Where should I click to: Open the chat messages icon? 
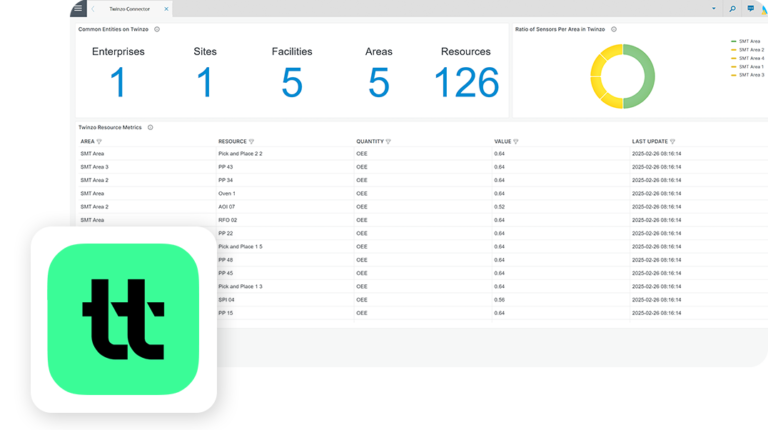click(750, 9)
